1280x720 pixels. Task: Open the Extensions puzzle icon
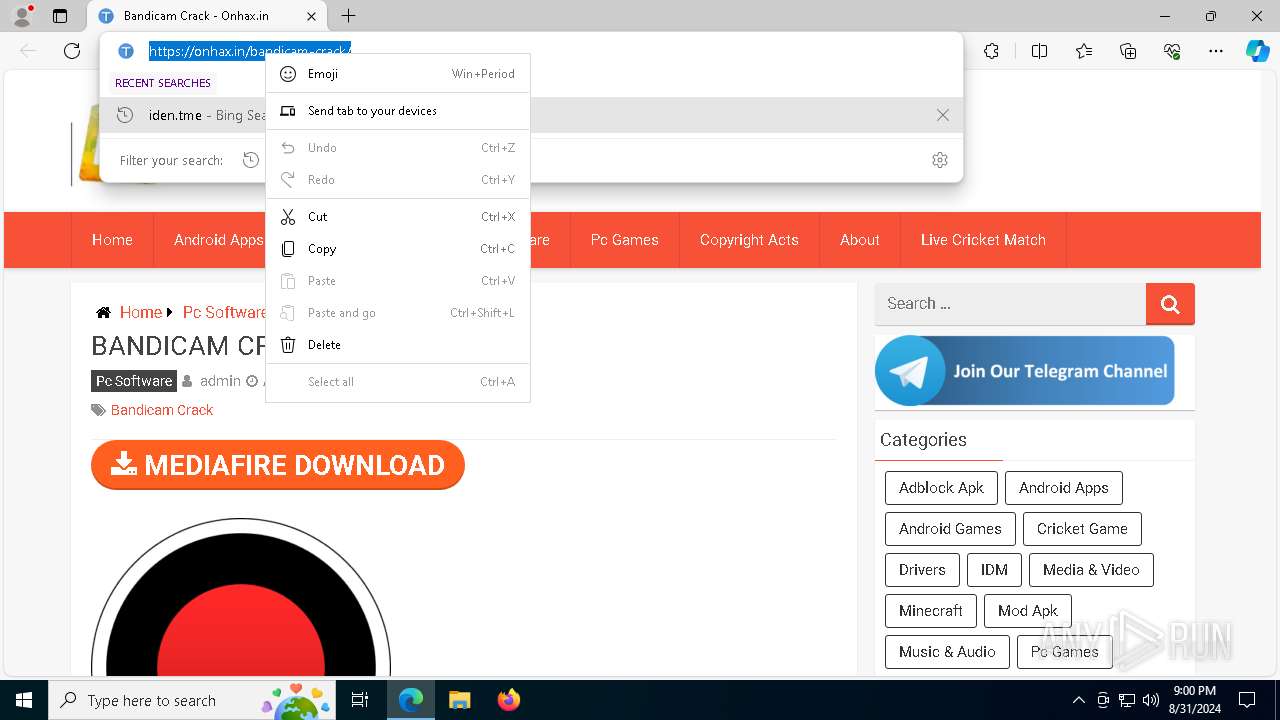(991, 51)
